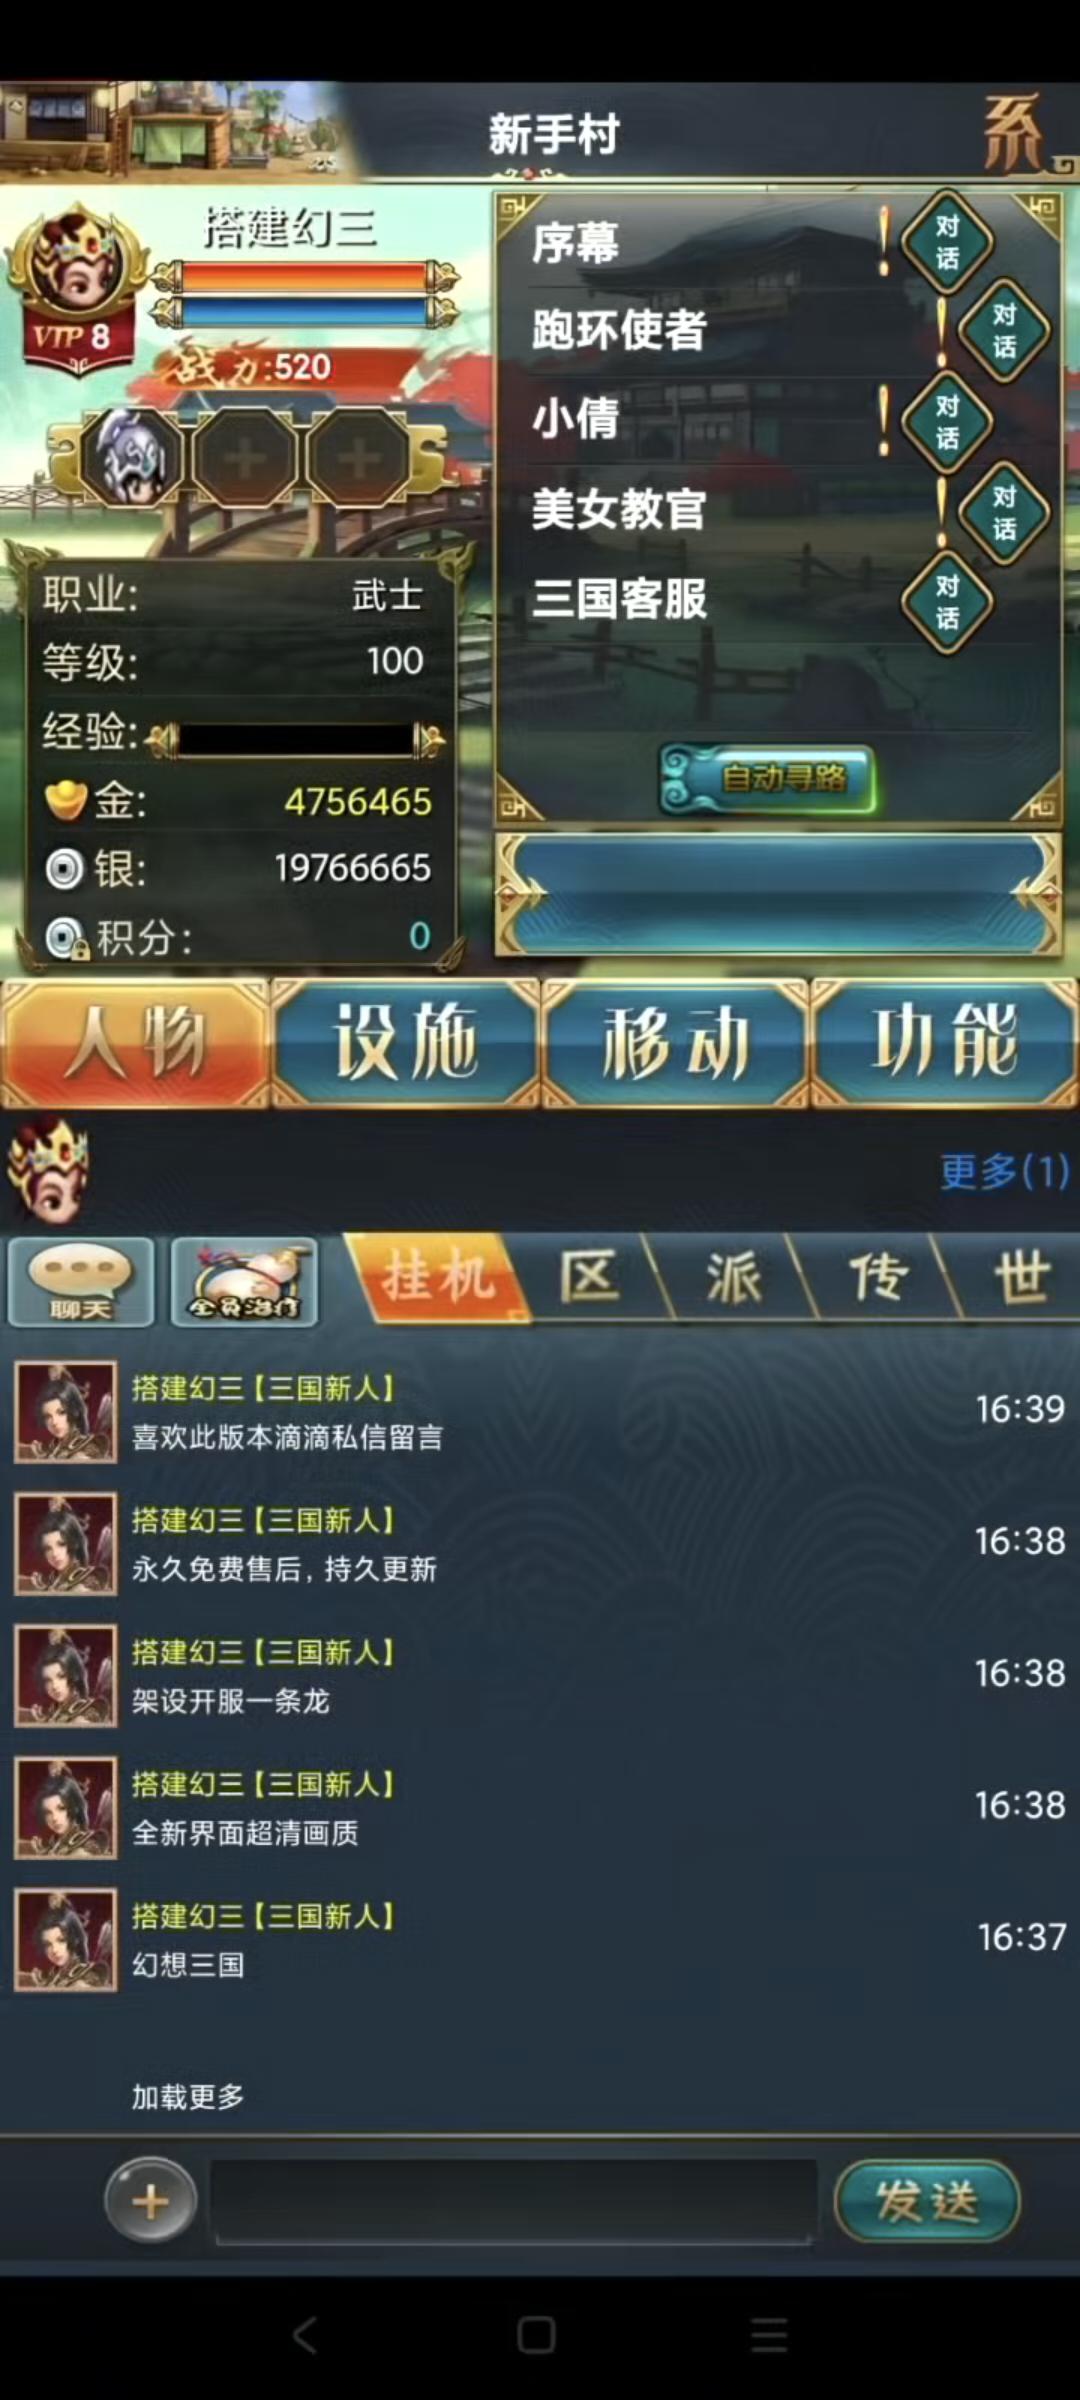Switch to the 挂机 chat tab
Image resolution: width=1080 pixels, height=2400 pixels.
(x=437, y=1277)
